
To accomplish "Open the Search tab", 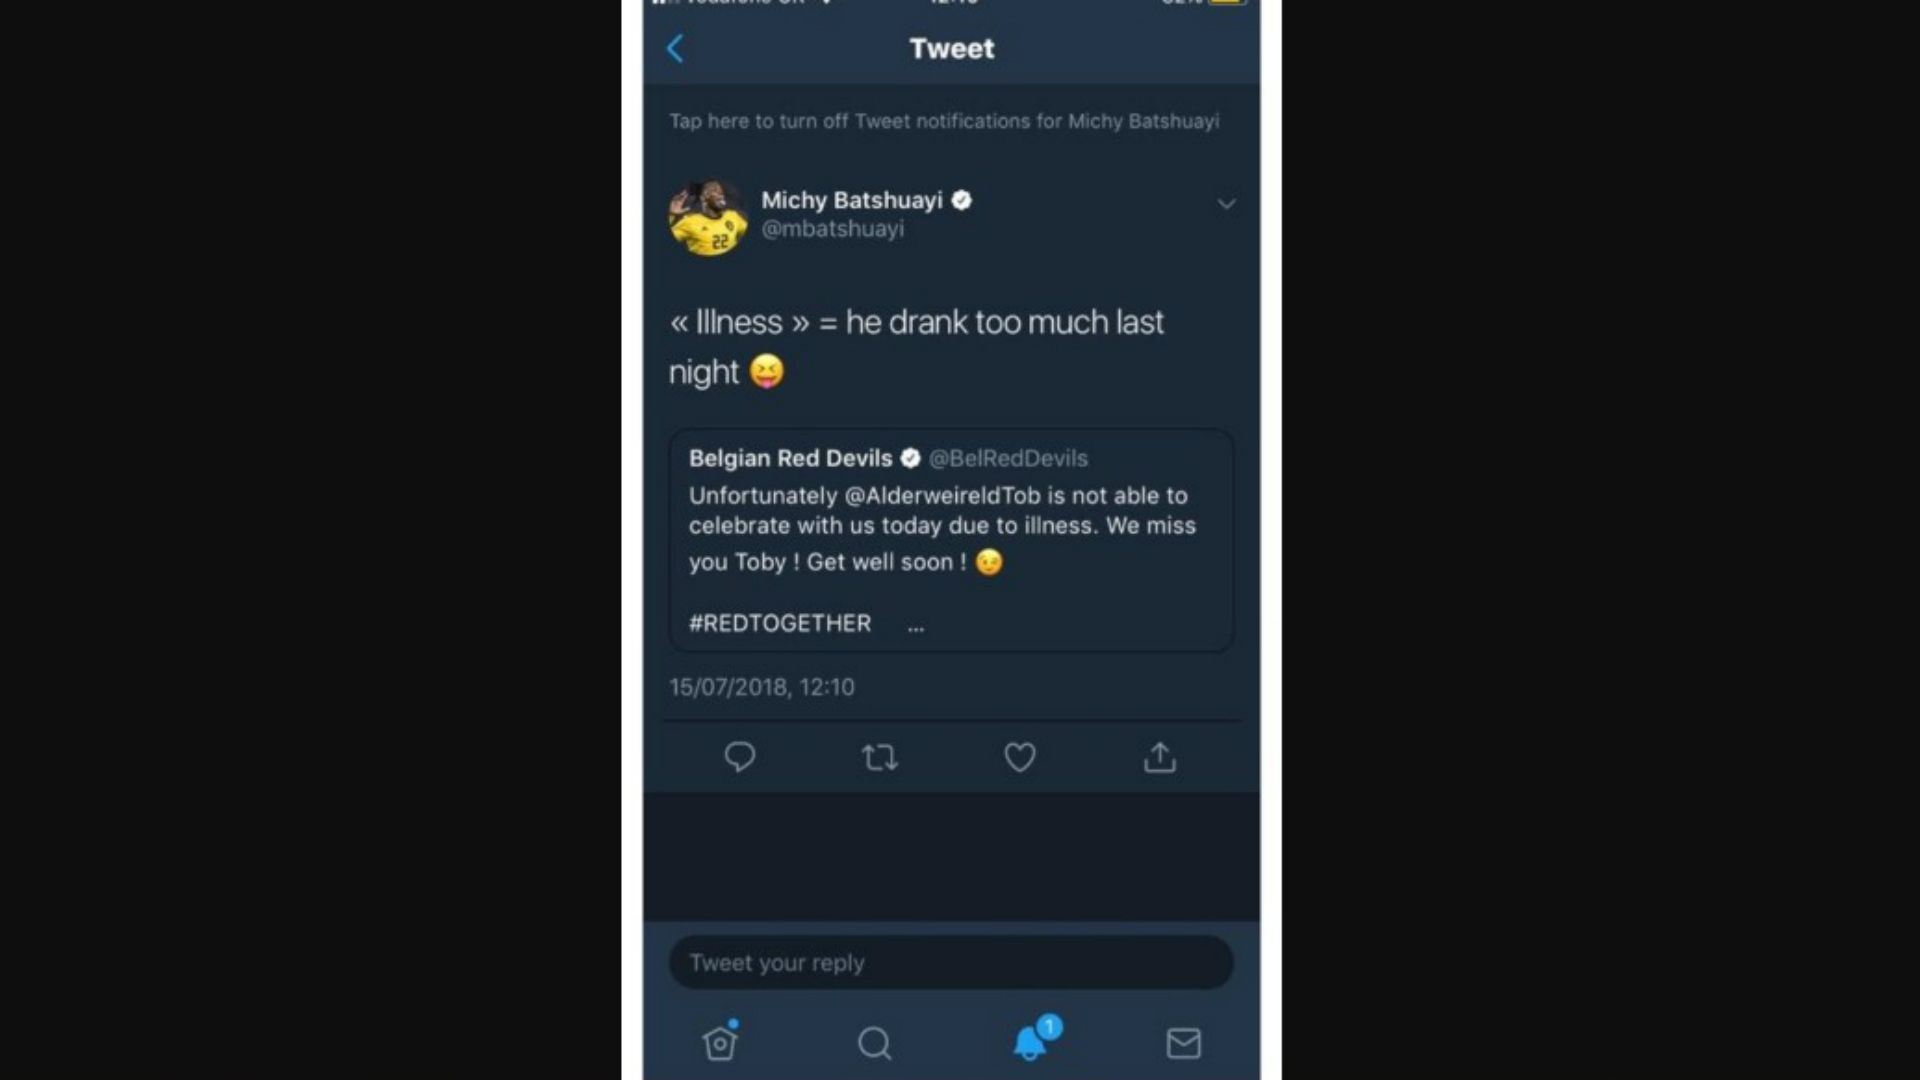I will tap(874, 1043).
